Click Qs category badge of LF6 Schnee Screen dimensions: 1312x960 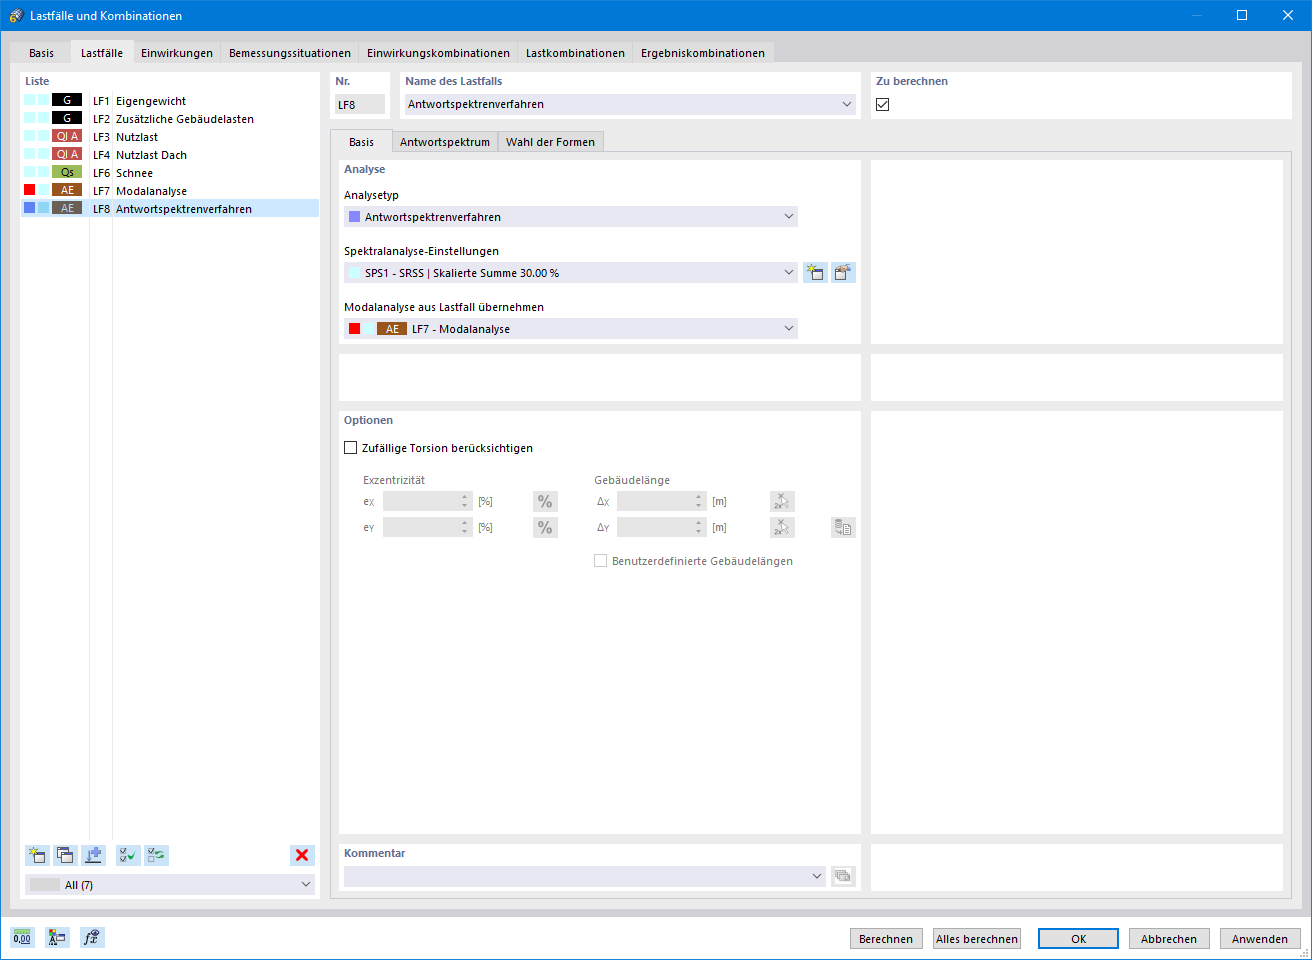[x=67, y=172]
